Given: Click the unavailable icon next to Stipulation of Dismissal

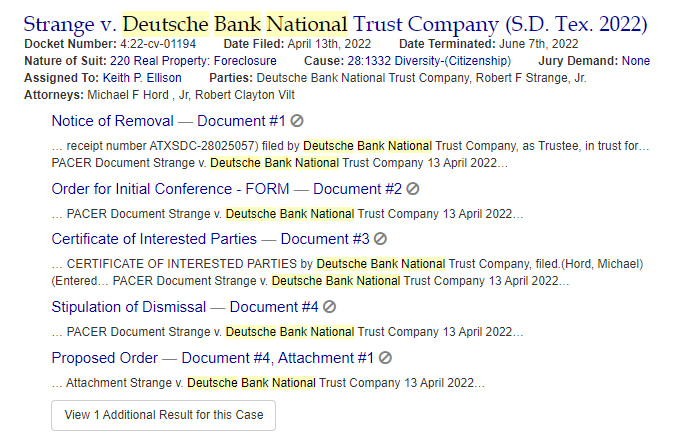Looking at the screenshot, I should click(x=329, y=307).
